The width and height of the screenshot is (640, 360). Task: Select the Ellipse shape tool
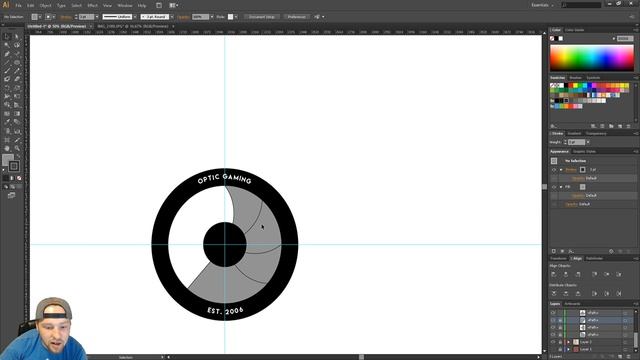coord(17,62)
